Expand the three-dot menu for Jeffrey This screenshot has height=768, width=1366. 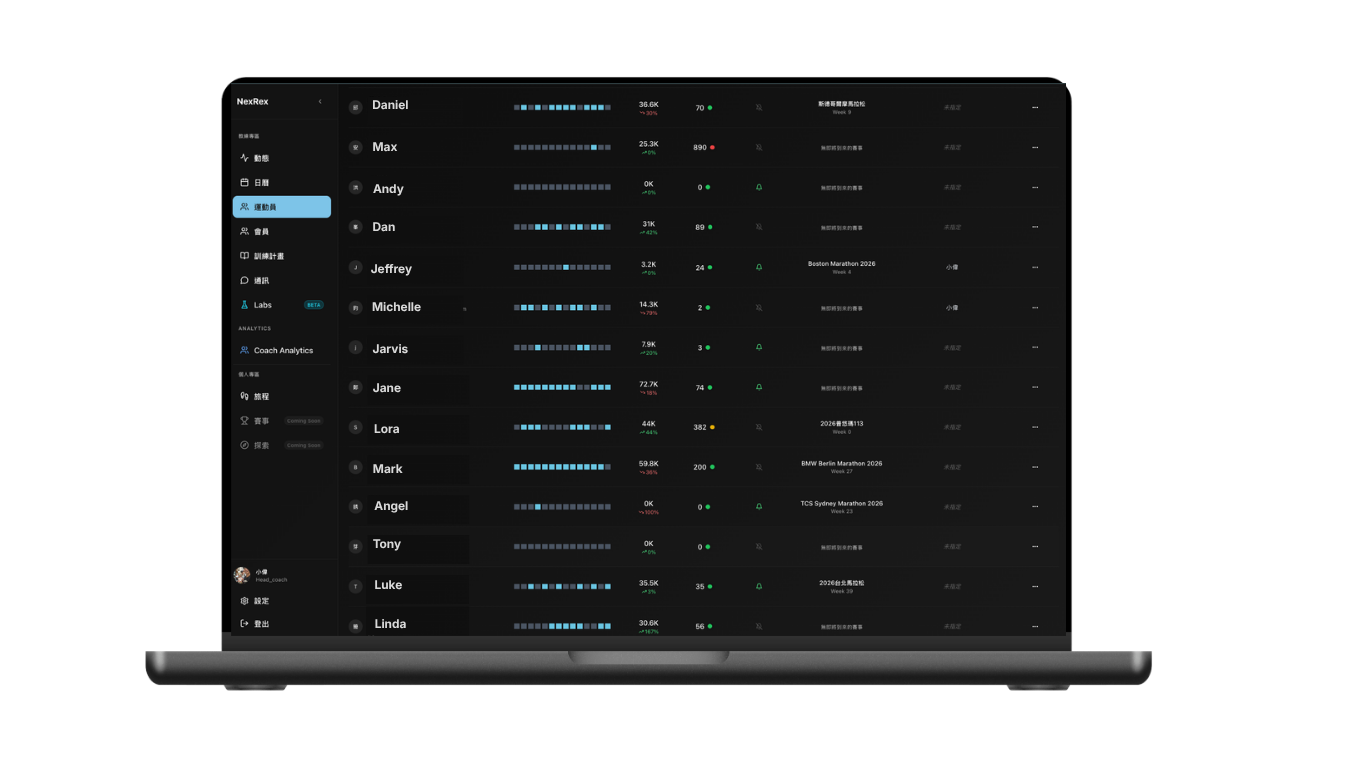pos(1035,267)
